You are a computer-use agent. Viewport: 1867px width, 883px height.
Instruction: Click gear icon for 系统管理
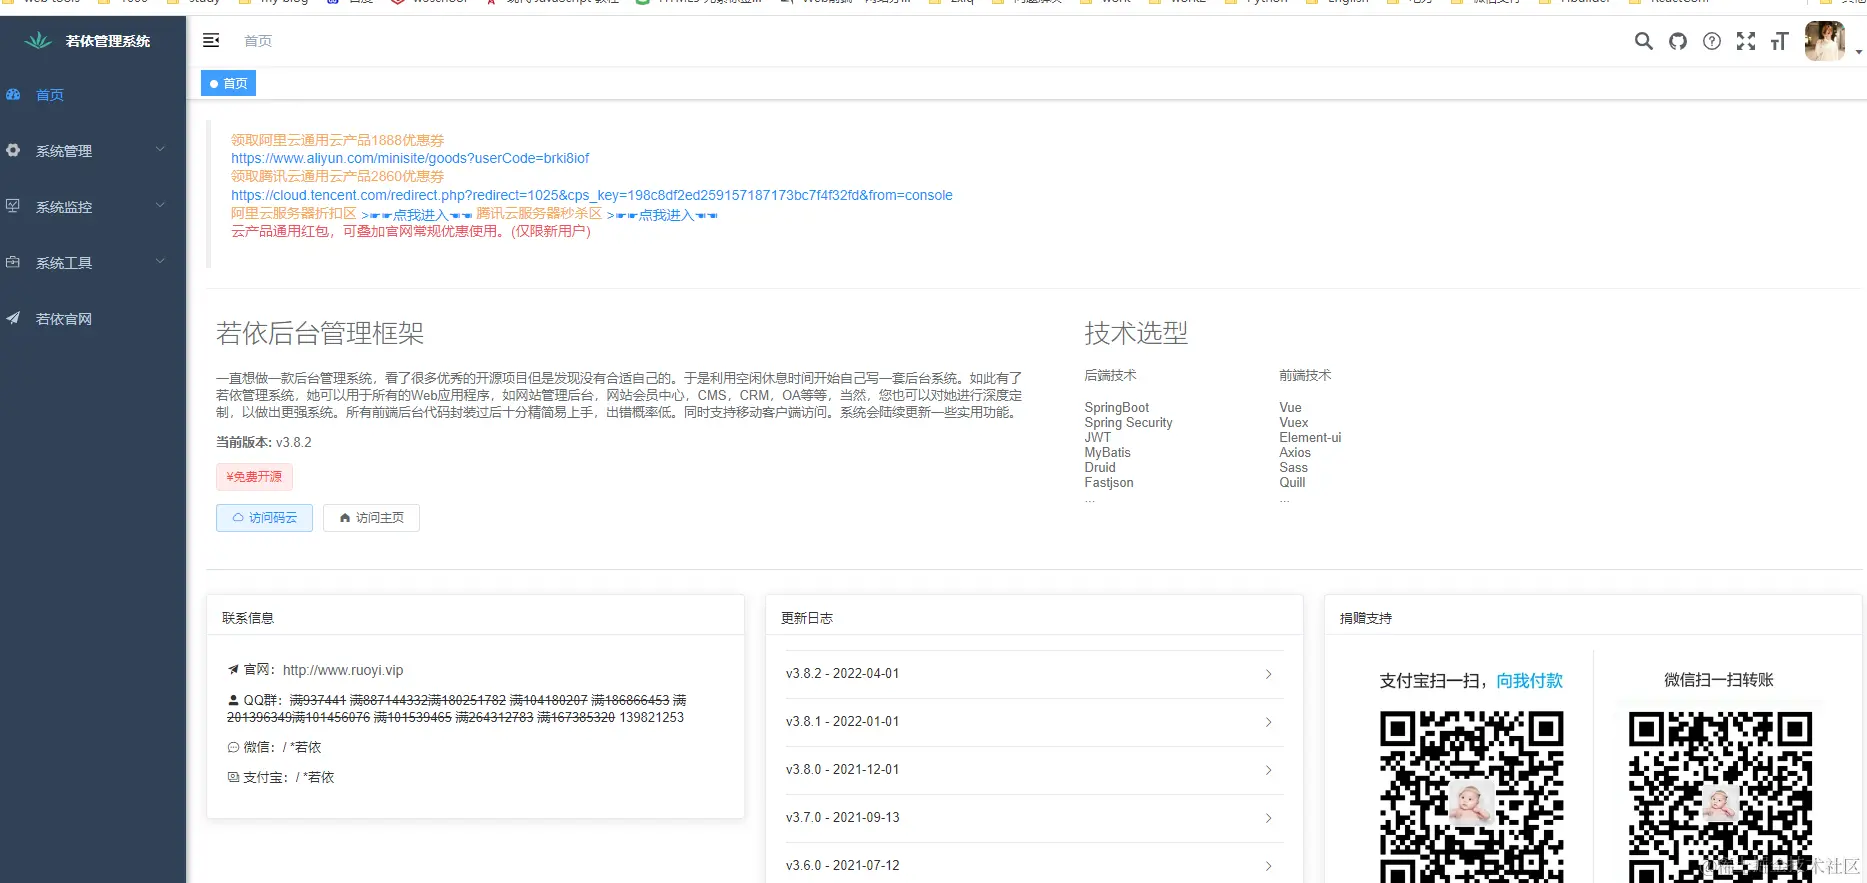point(13,150)
